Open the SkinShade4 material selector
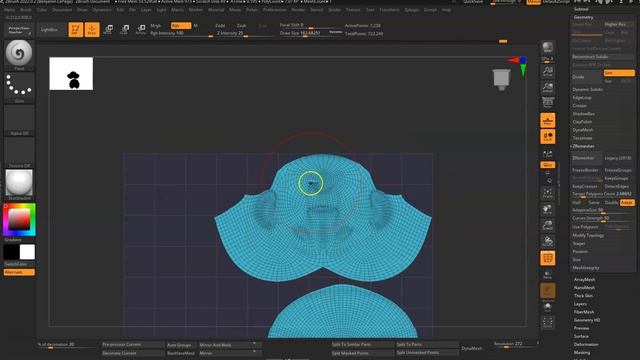 click(x=19, y=183)
